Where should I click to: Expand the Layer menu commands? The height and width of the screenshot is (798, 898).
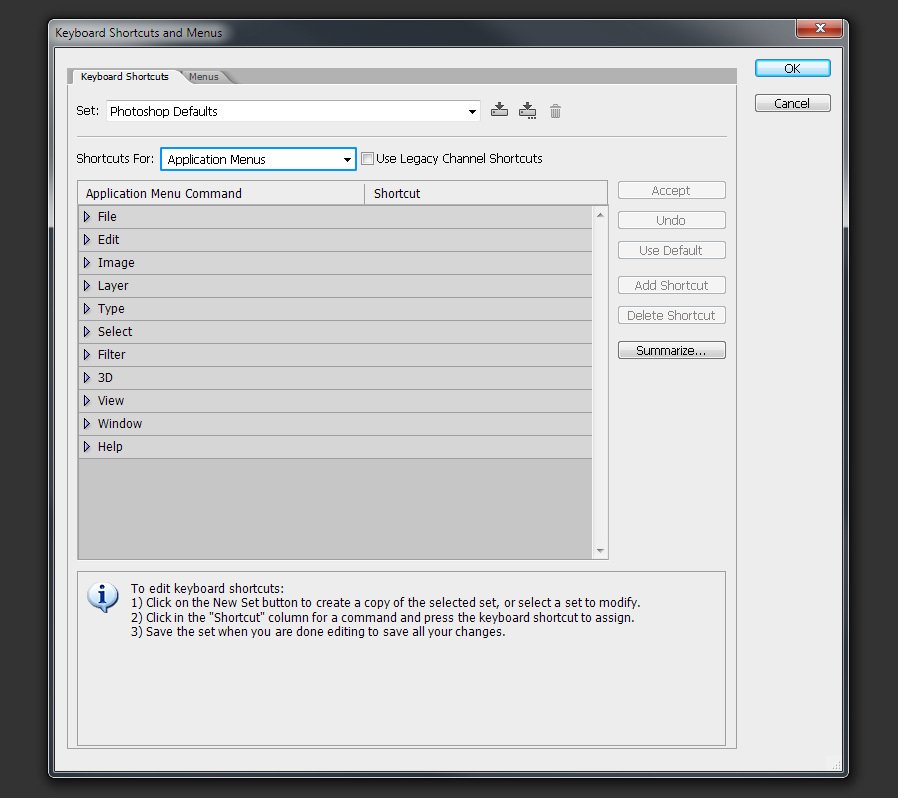tap(87, 285)
